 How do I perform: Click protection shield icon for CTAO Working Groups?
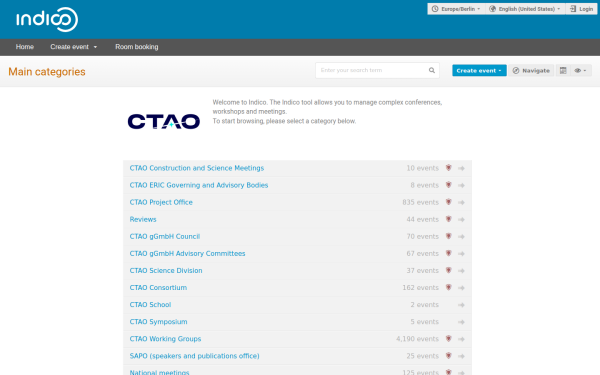pyautogui.click(x=449, y=339)
